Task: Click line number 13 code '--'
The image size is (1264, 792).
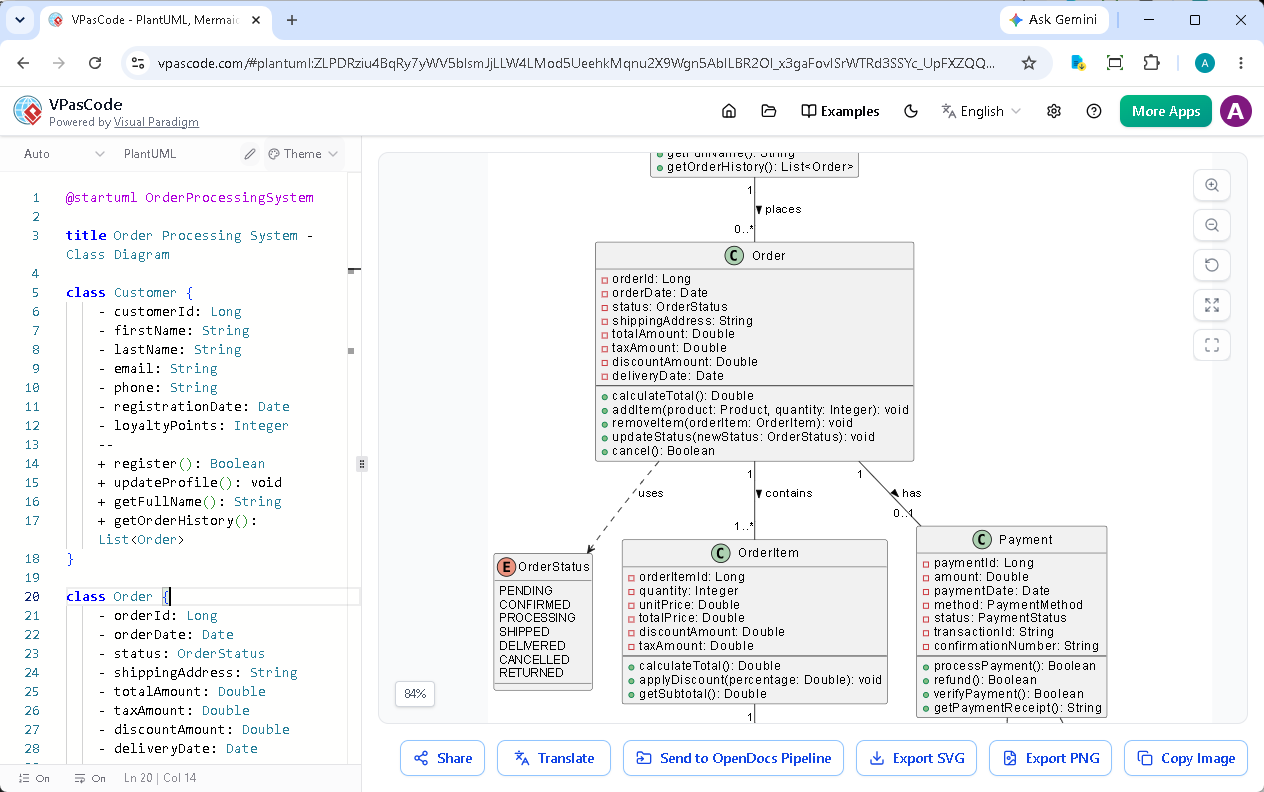Action: (106, 445)
